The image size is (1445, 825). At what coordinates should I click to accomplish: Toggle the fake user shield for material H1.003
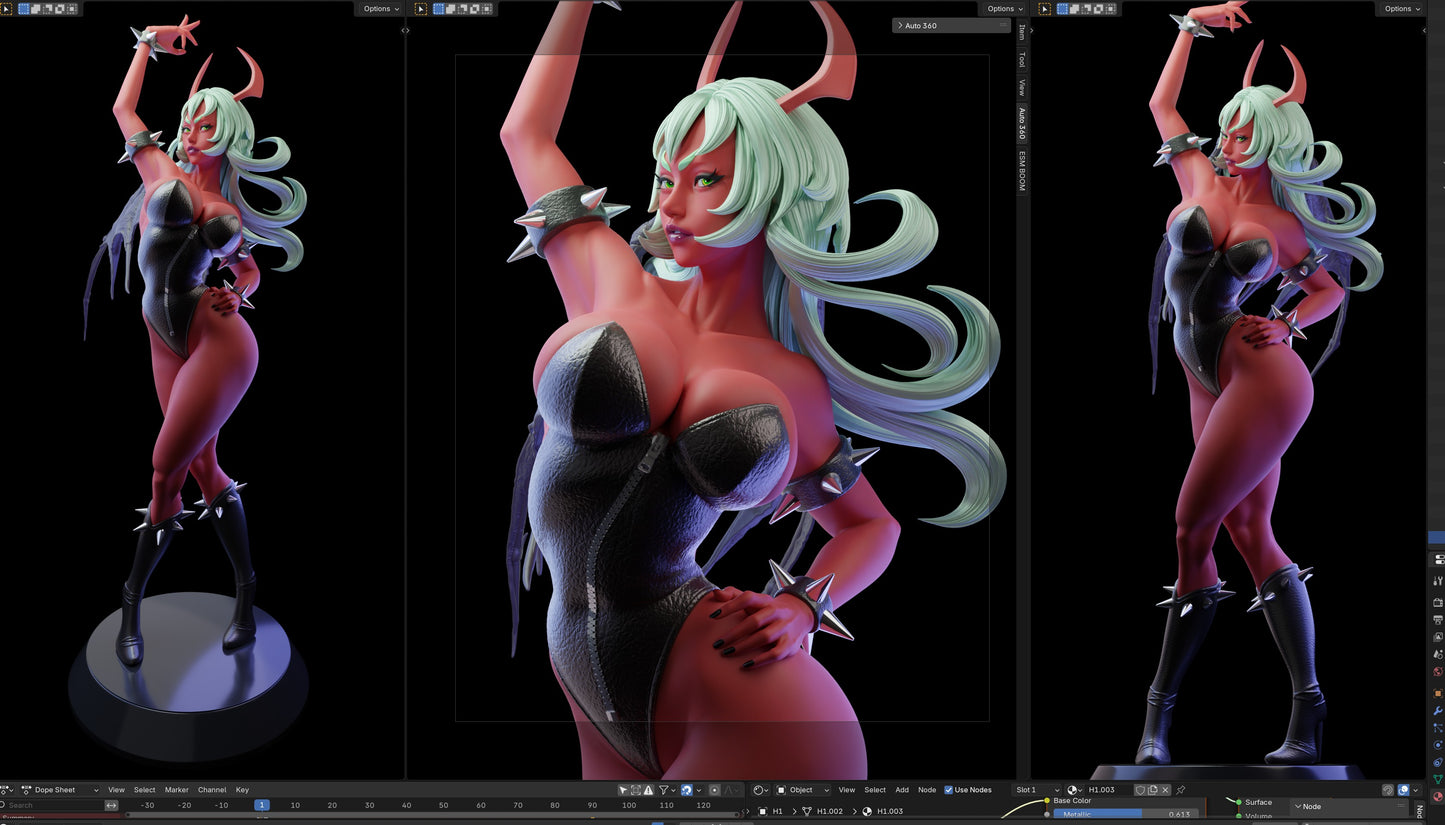[x=1140, y=790]
